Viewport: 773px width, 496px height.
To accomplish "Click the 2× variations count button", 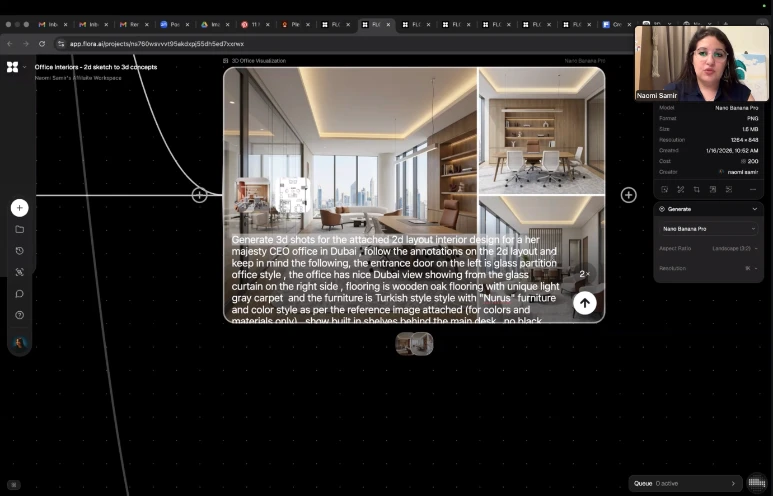I will click(584, 273).
